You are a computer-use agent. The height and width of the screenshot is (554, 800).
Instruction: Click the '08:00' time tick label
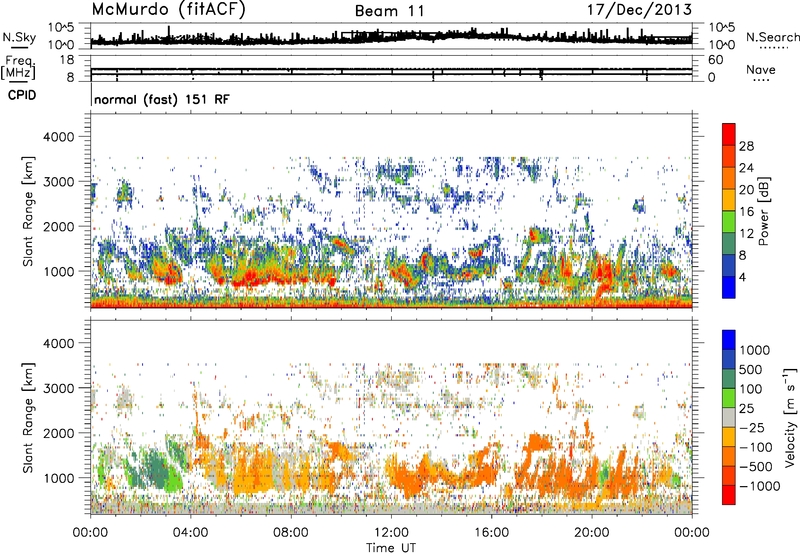291,533
